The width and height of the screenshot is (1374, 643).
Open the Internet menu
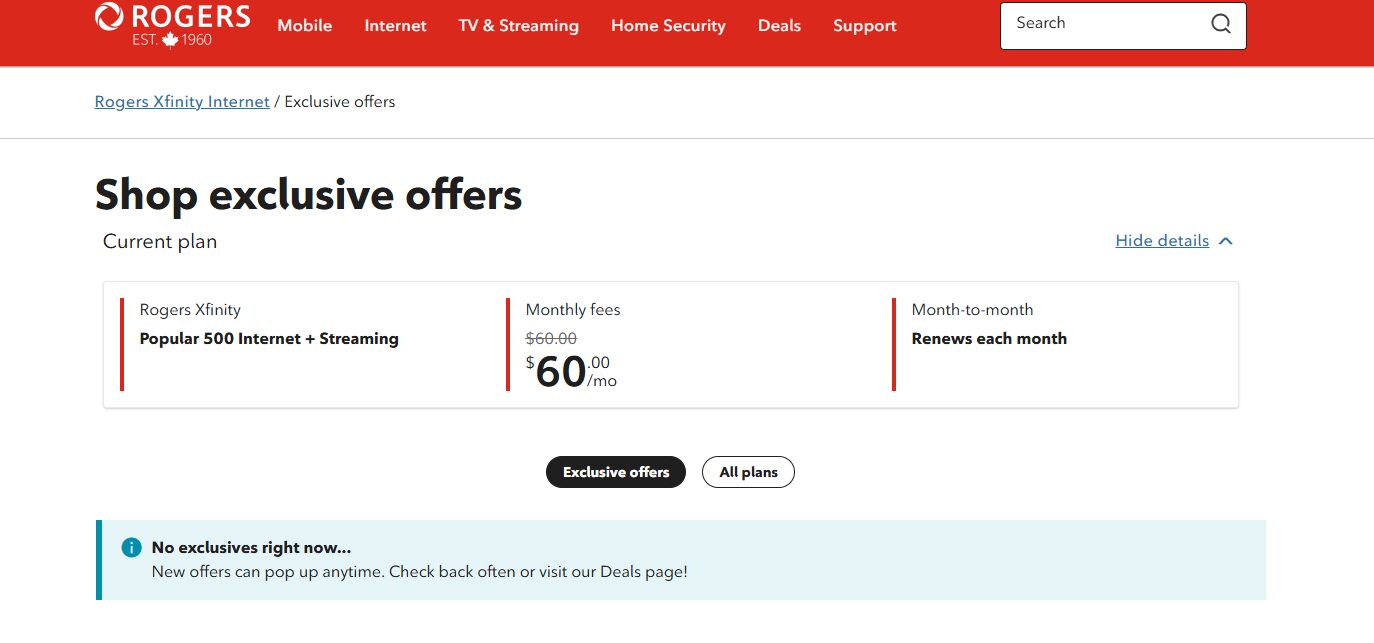click(x=395, y=26)
